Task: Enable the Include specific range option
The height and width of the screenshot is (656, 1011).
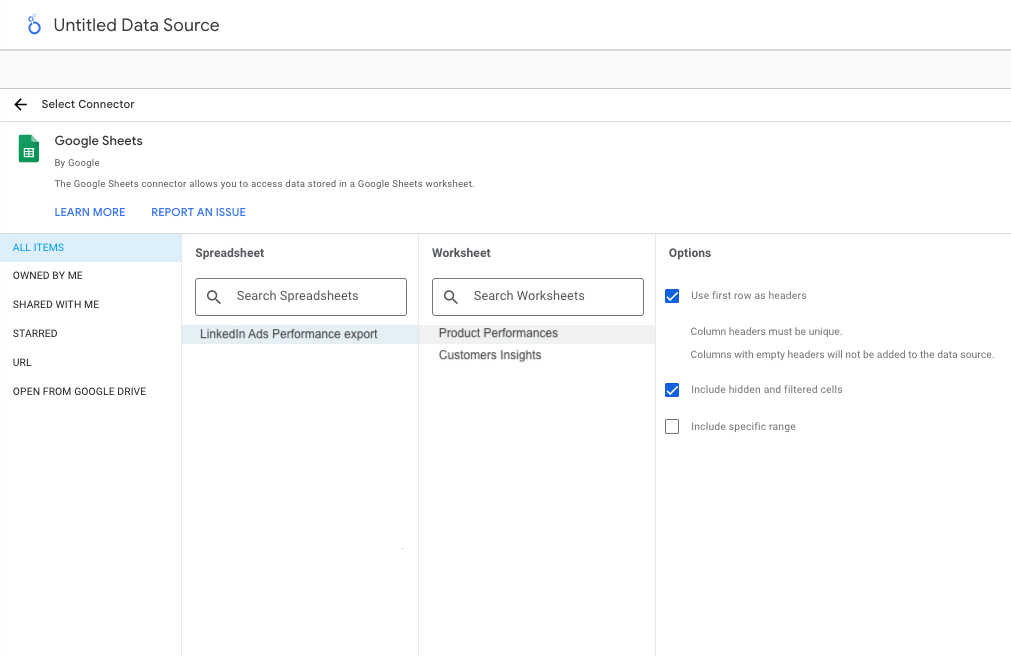Action: [x=672, y=426]
